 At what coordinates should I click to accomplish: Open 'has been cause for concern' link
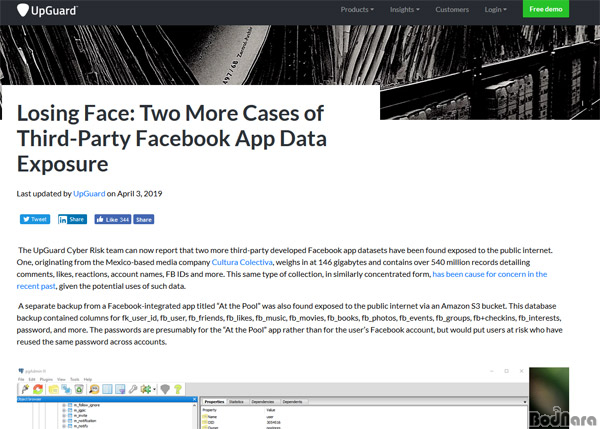pyautogui.click(x=489, y=274)
